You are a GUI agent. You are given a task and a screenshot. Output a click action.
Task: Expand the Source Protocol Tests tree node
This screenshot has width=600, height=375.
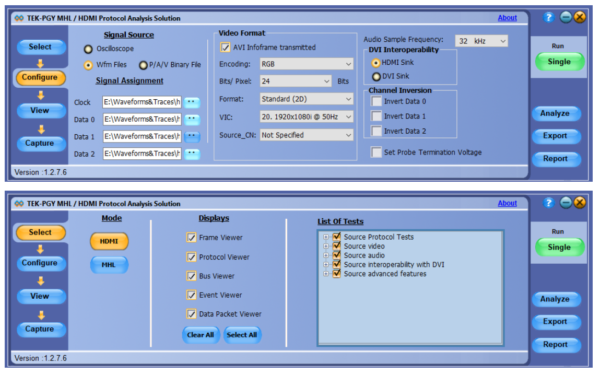click(326, 237)
